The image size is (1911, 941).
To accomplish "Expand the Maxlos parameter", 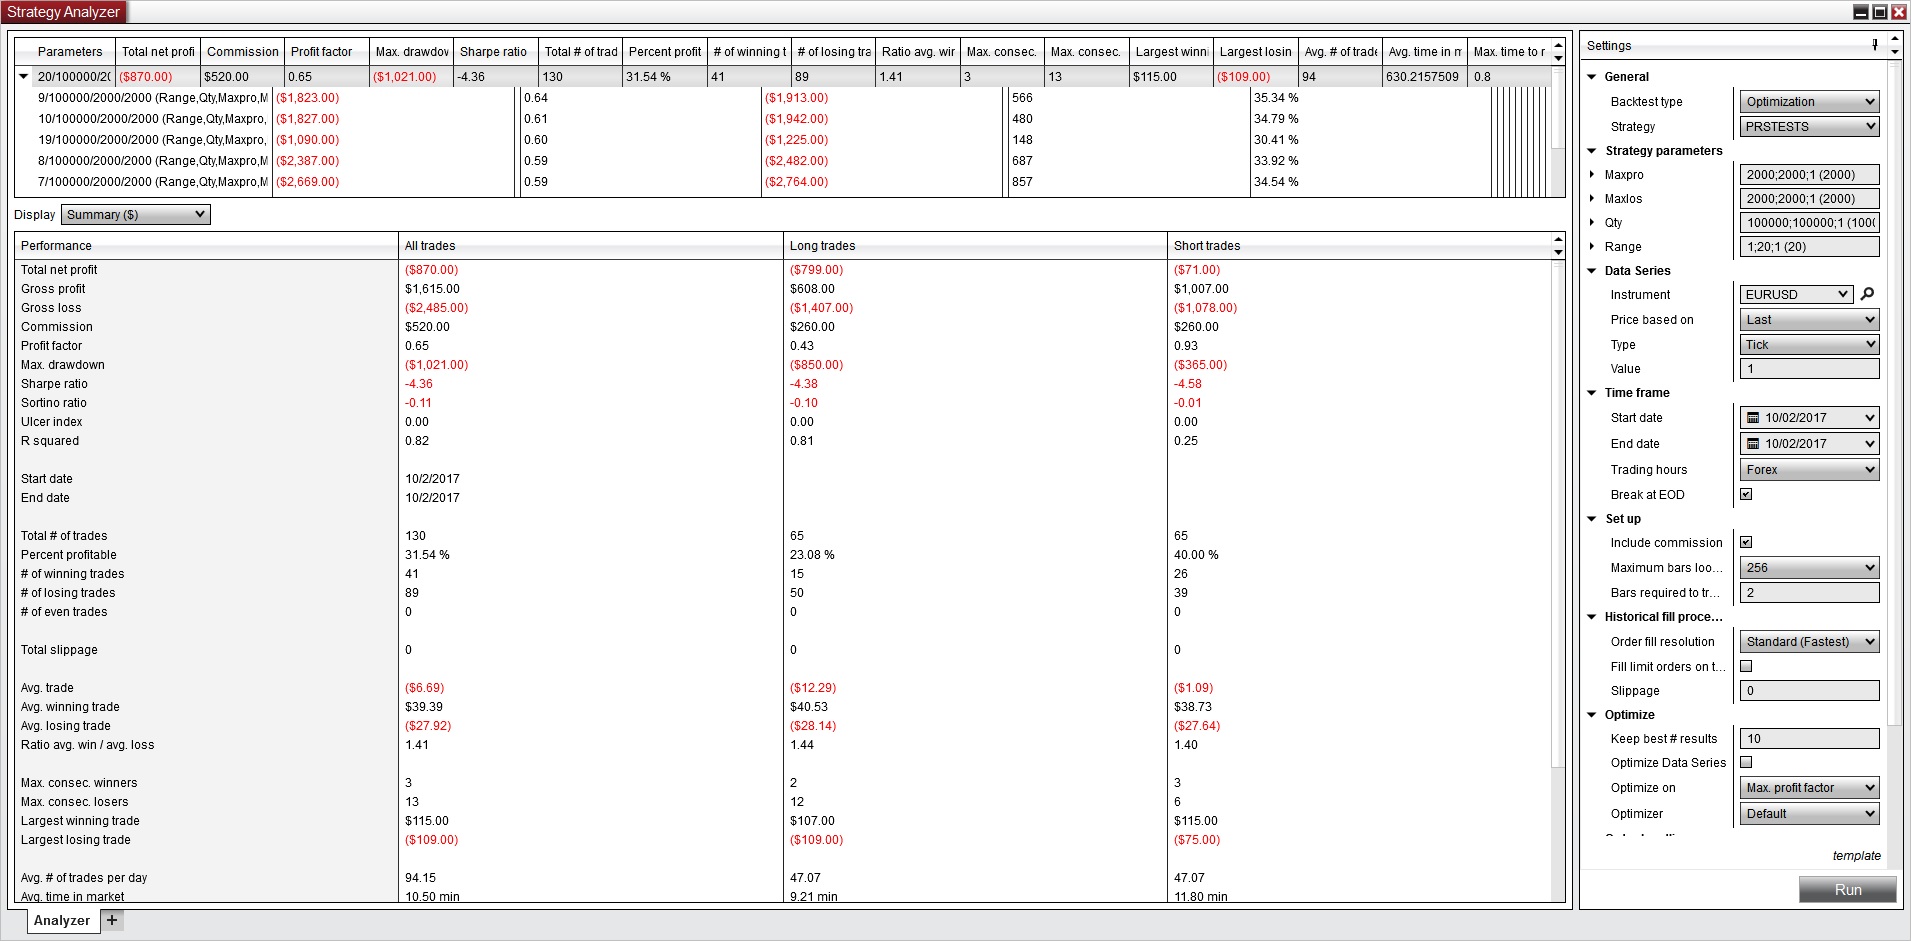I will click(1592, 198).
